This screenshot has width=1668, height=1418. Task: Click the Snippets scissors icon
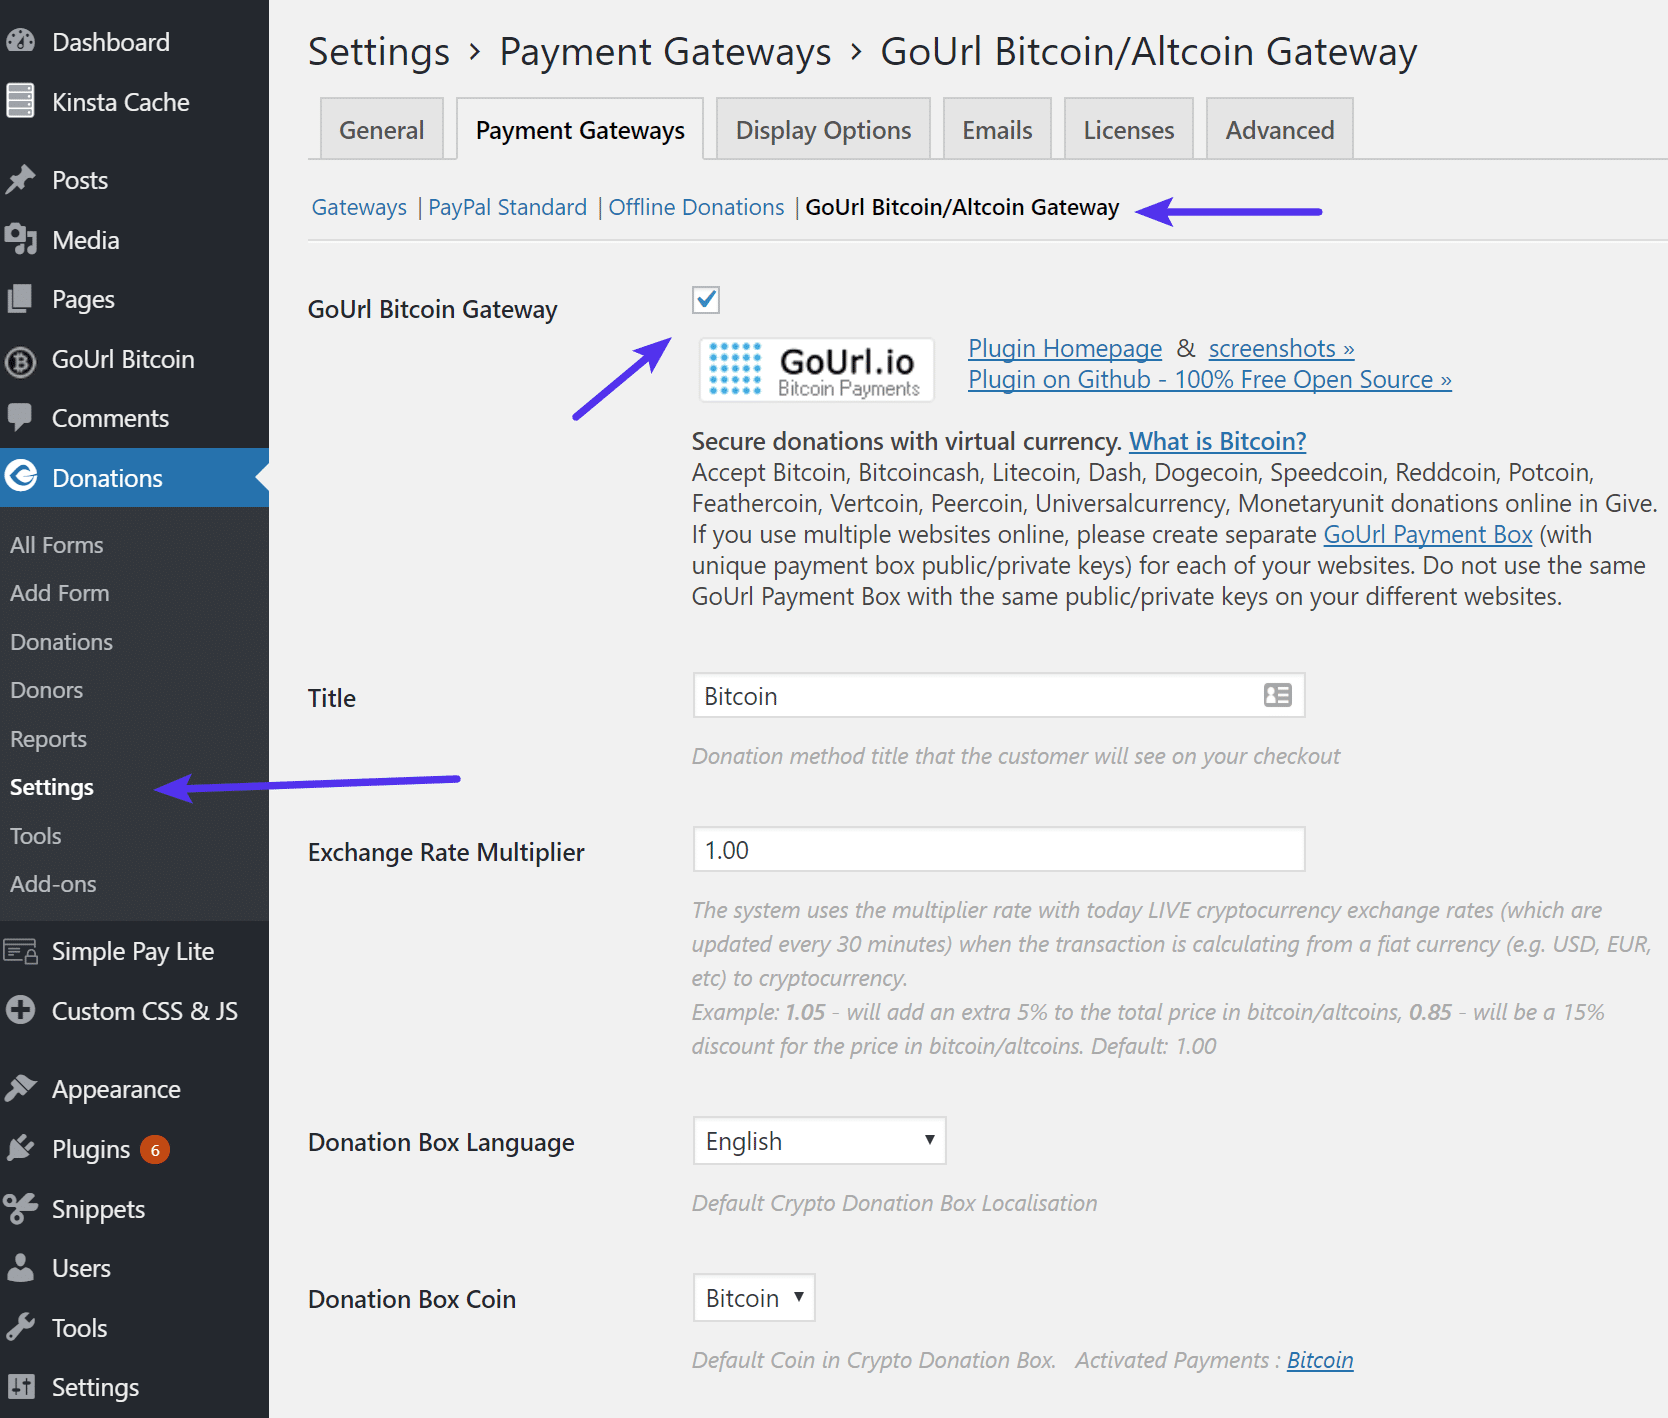[20, 1208]
